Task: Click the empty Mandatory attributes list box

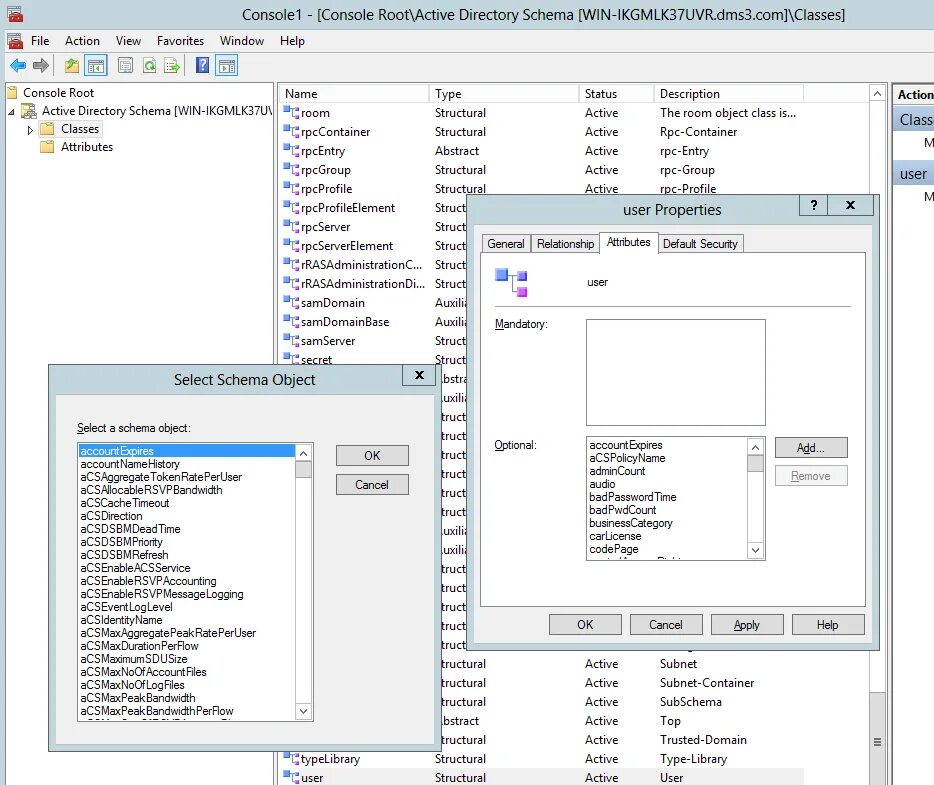Action: pos(675,372)
